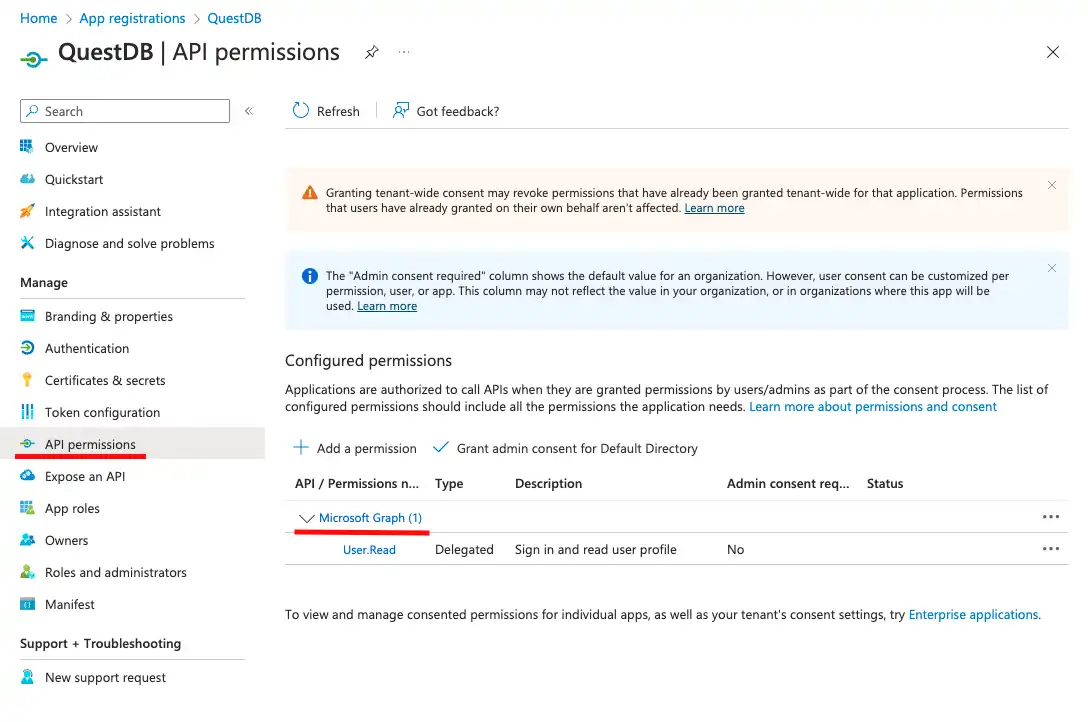Open the ellipsis menu for User.Read row

(x=1051, y=548)
